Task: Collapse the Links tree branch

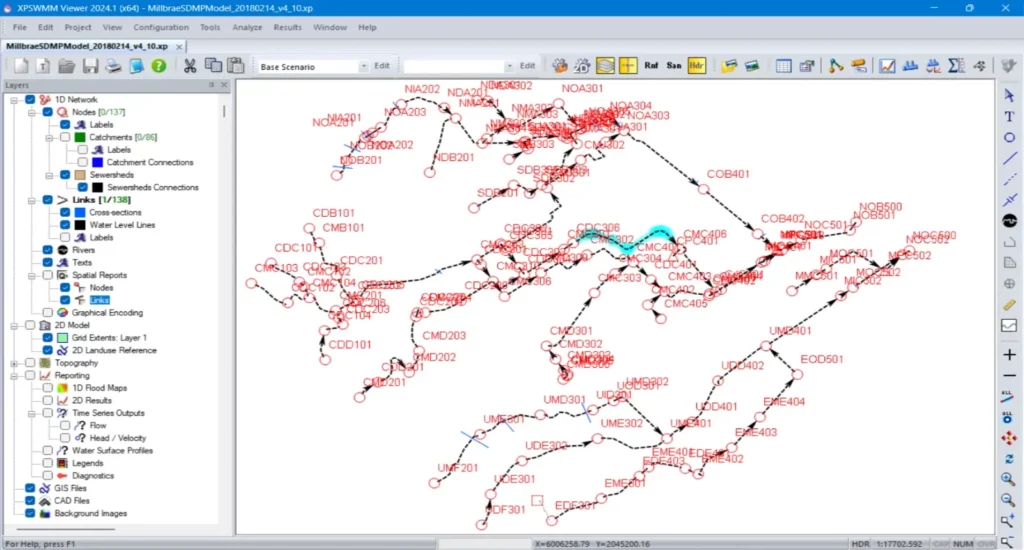Action: (x=31, y=200)
